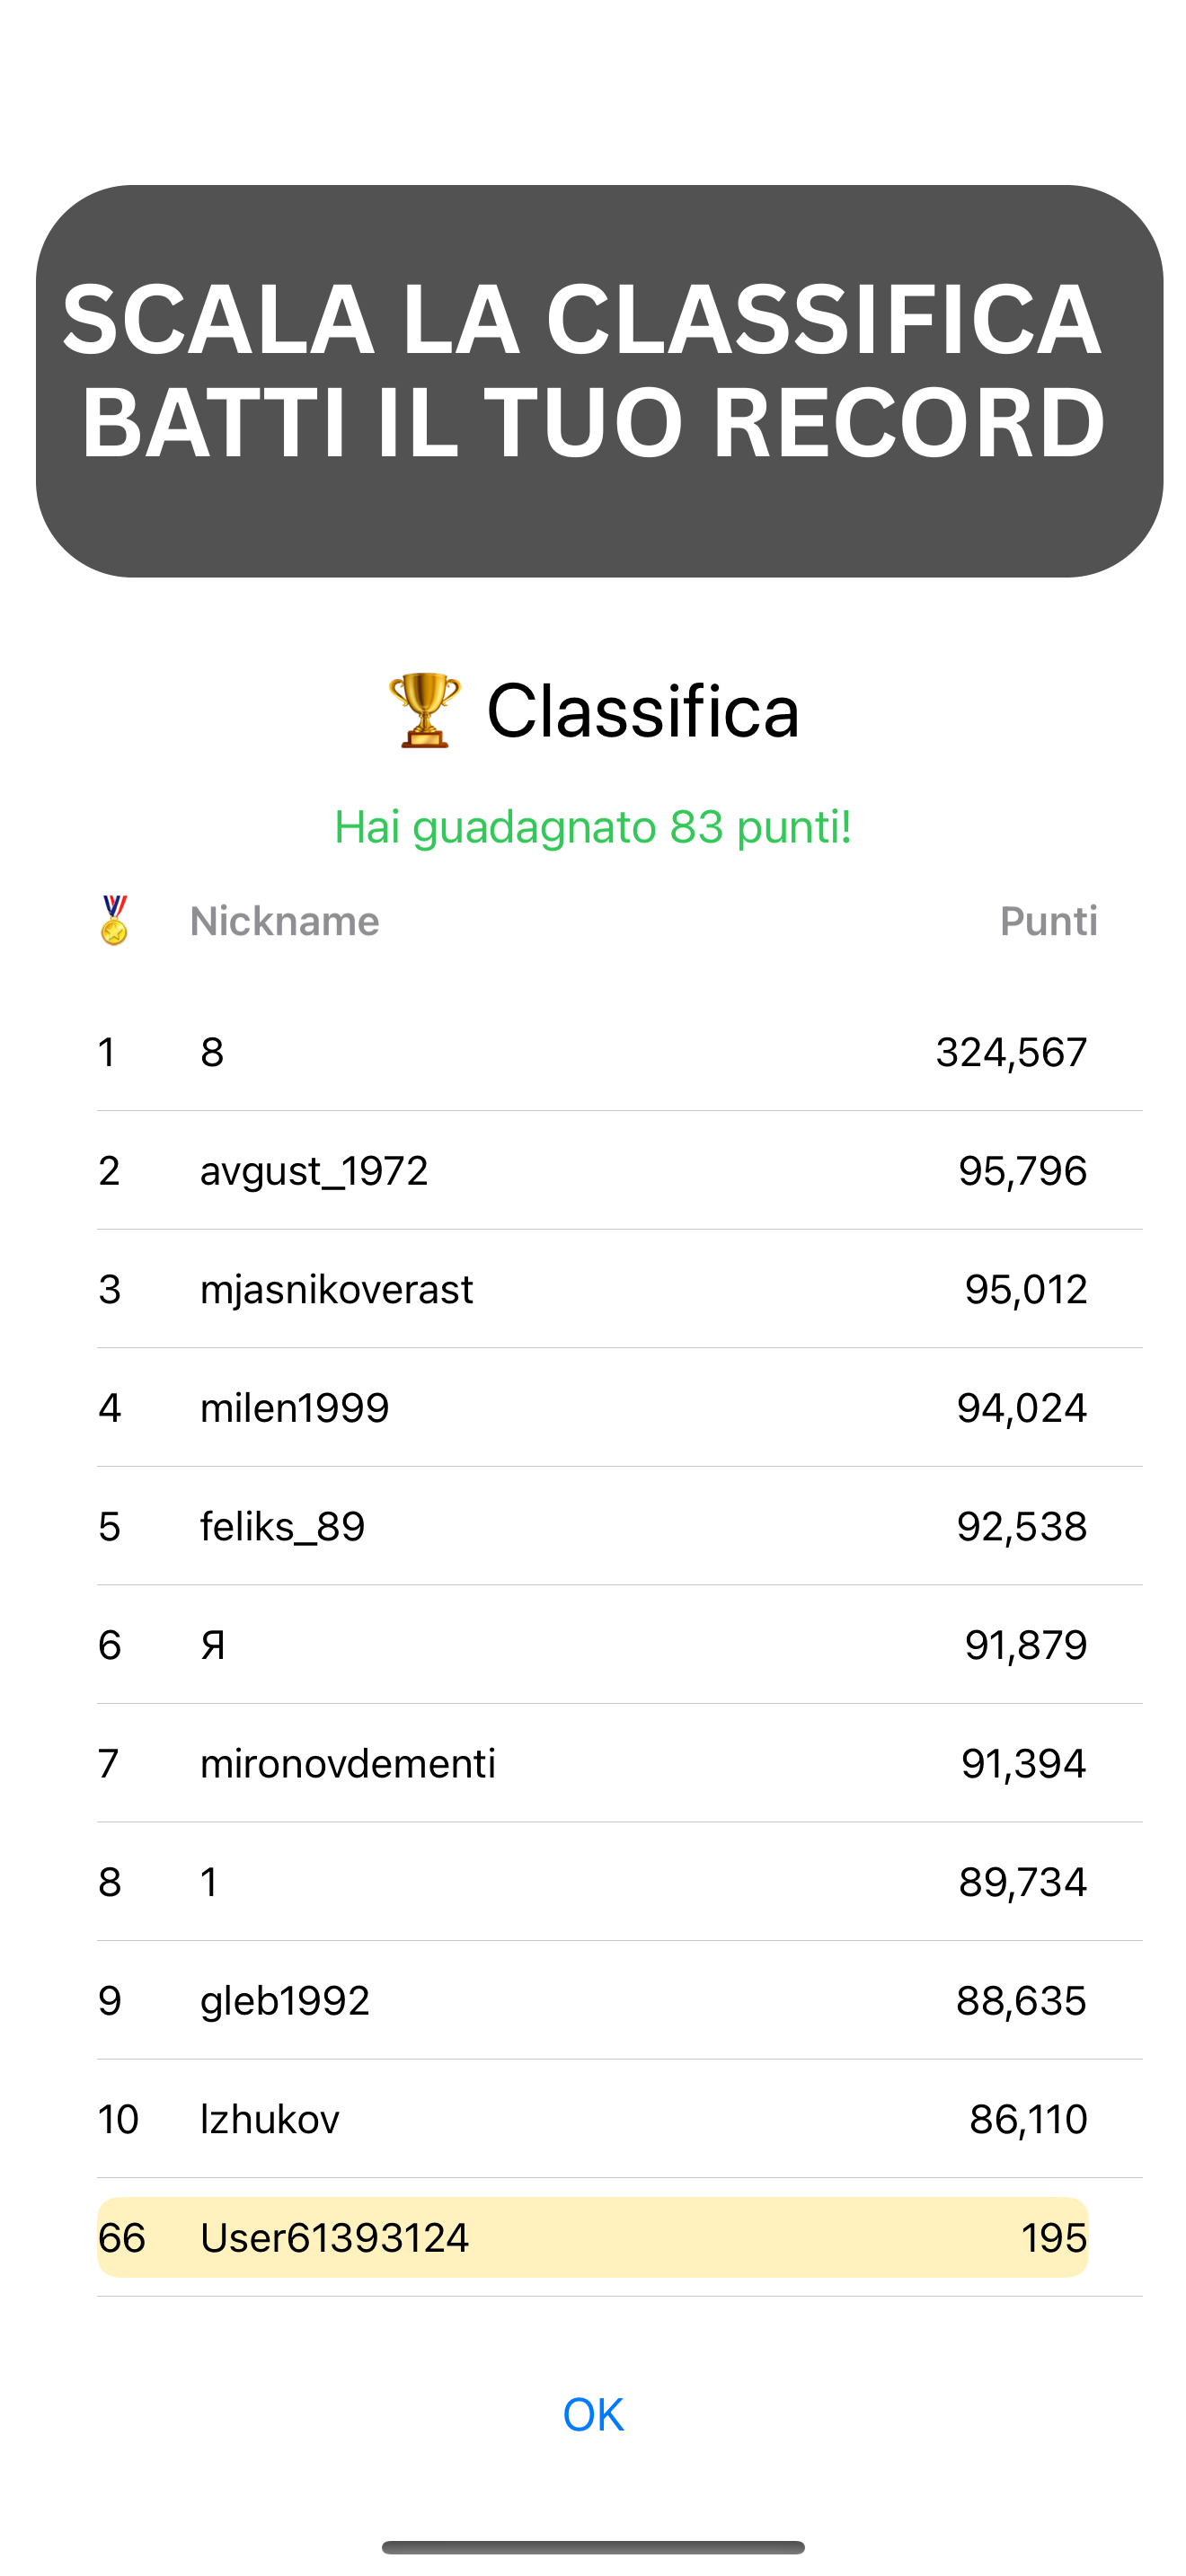Image resolution: width=1186 pixels, height=2576 pixels.
Task: Tap the green Hai guadagnato 83 punti message
Action: tap(592, 827)
